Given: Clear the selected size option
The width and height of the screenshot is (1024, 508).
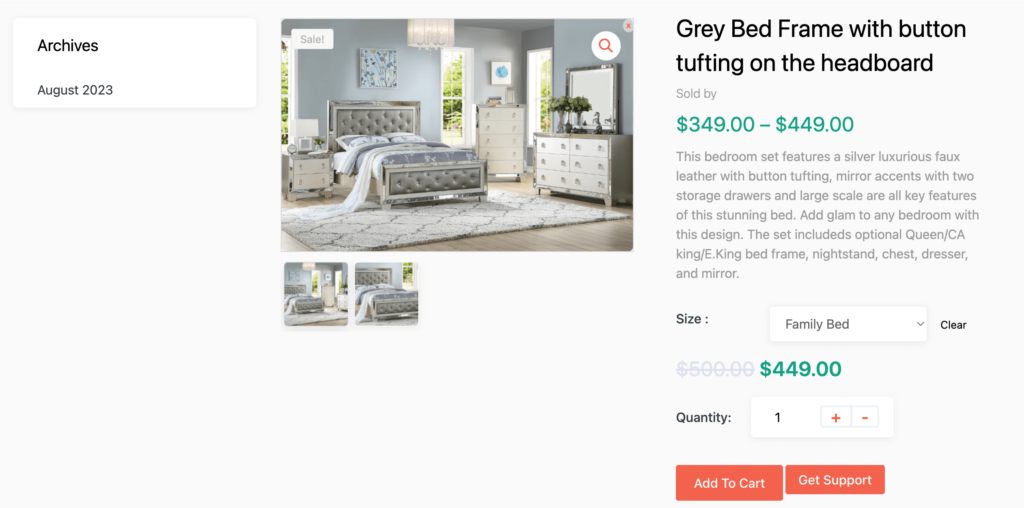Looking at the screenshot, I should [x=953, y=325].
